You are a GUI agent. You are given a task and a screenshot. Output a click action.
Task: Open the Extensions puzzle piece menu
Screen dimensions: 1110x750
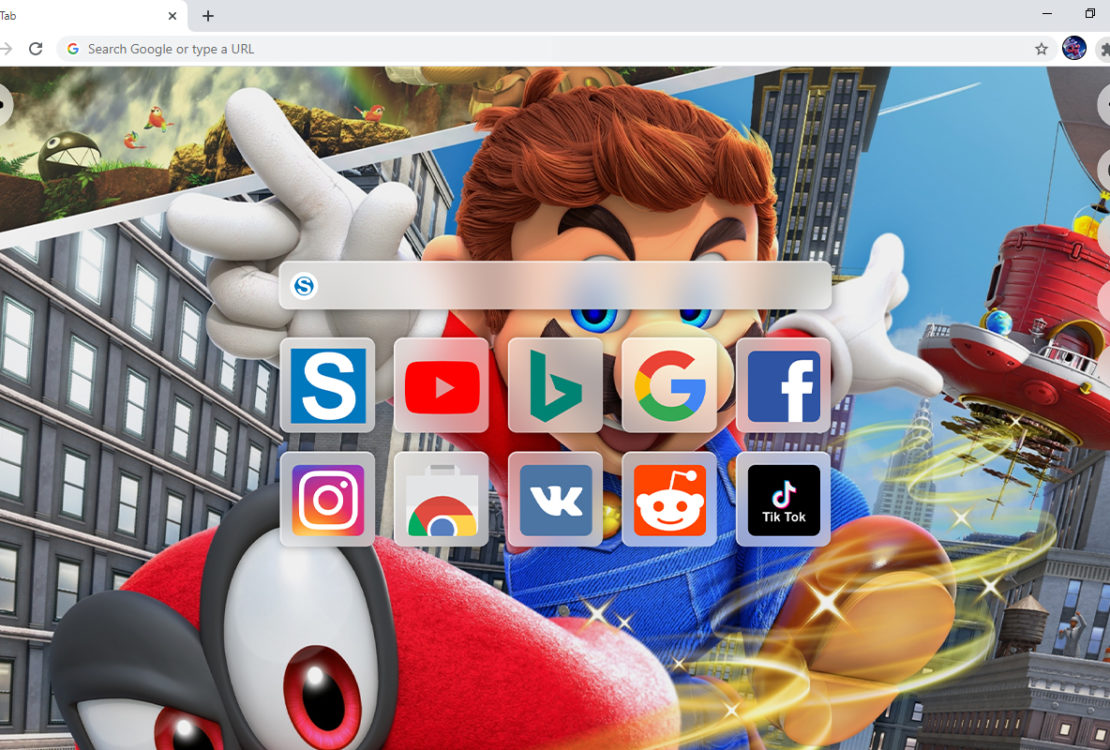click(x=1104, y=49)
